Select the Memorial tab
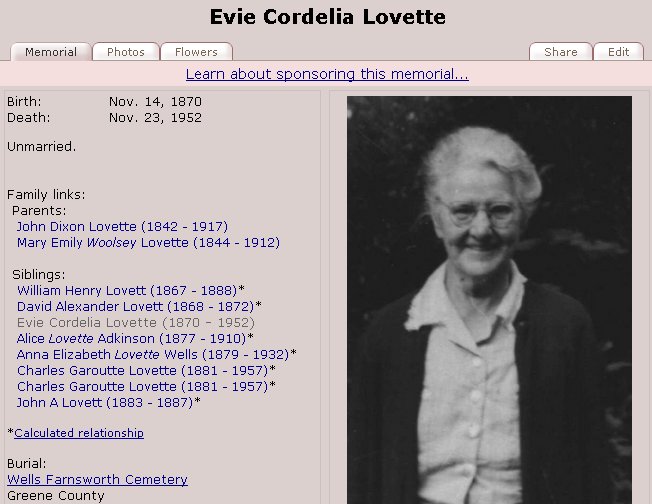The image size is (652, 504). [51, 52]
